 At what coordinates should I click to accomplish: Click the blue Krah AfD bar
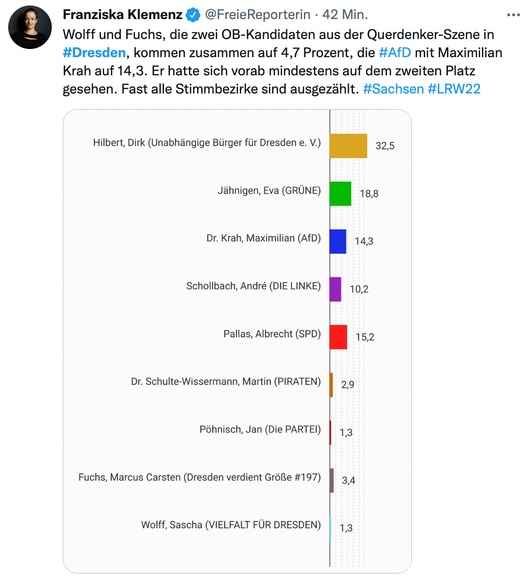coord(338,242)
